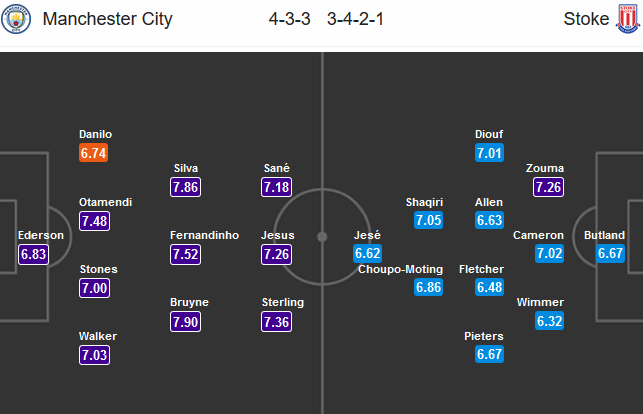Click the Shaqiri player name

point(424,202)
